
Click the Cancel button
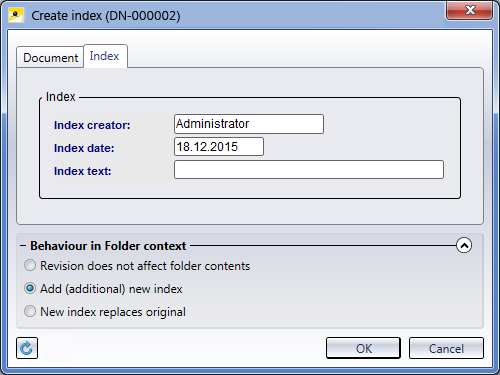tap(446, 348)
